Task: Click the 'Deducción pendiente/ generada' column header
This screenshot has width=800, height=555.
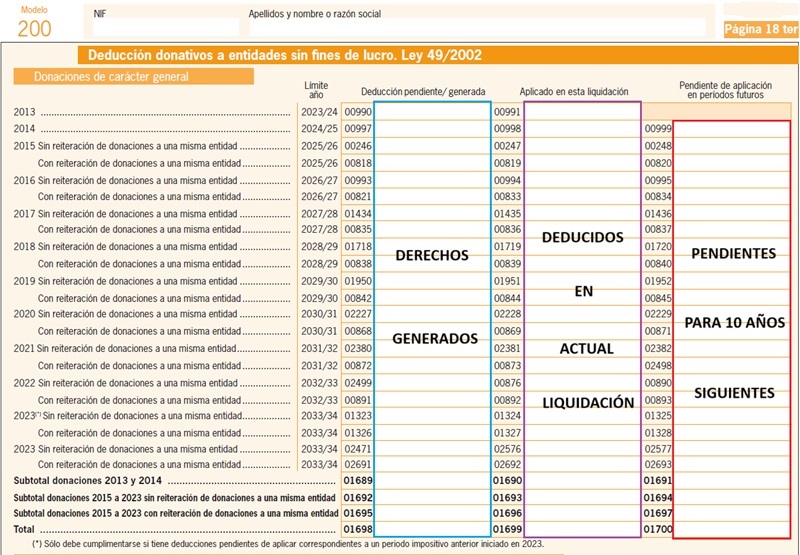Action: coord(423,92)
